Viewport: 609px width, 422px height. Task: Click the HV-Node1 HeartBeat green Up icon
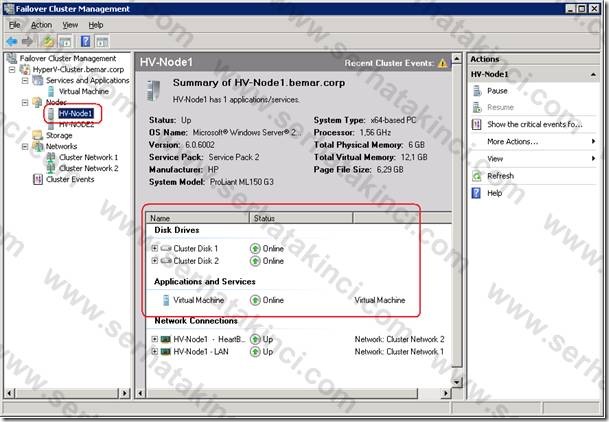[x=255, y=339]
